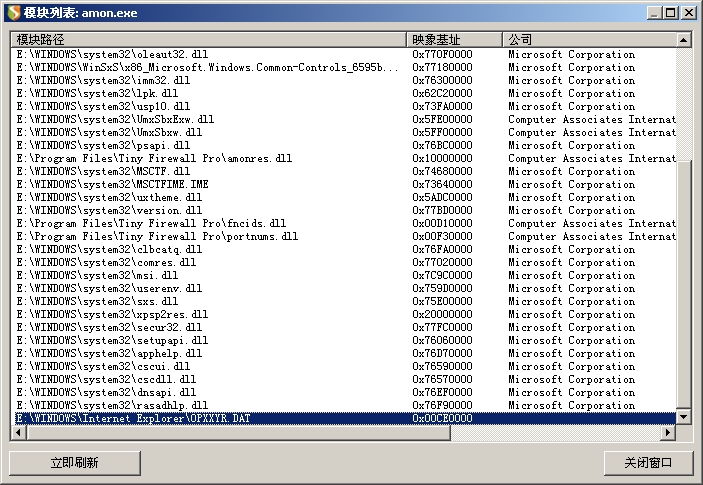
Task: Click the highlighted OPXXYR.DAT row
Action: point(344,418)
